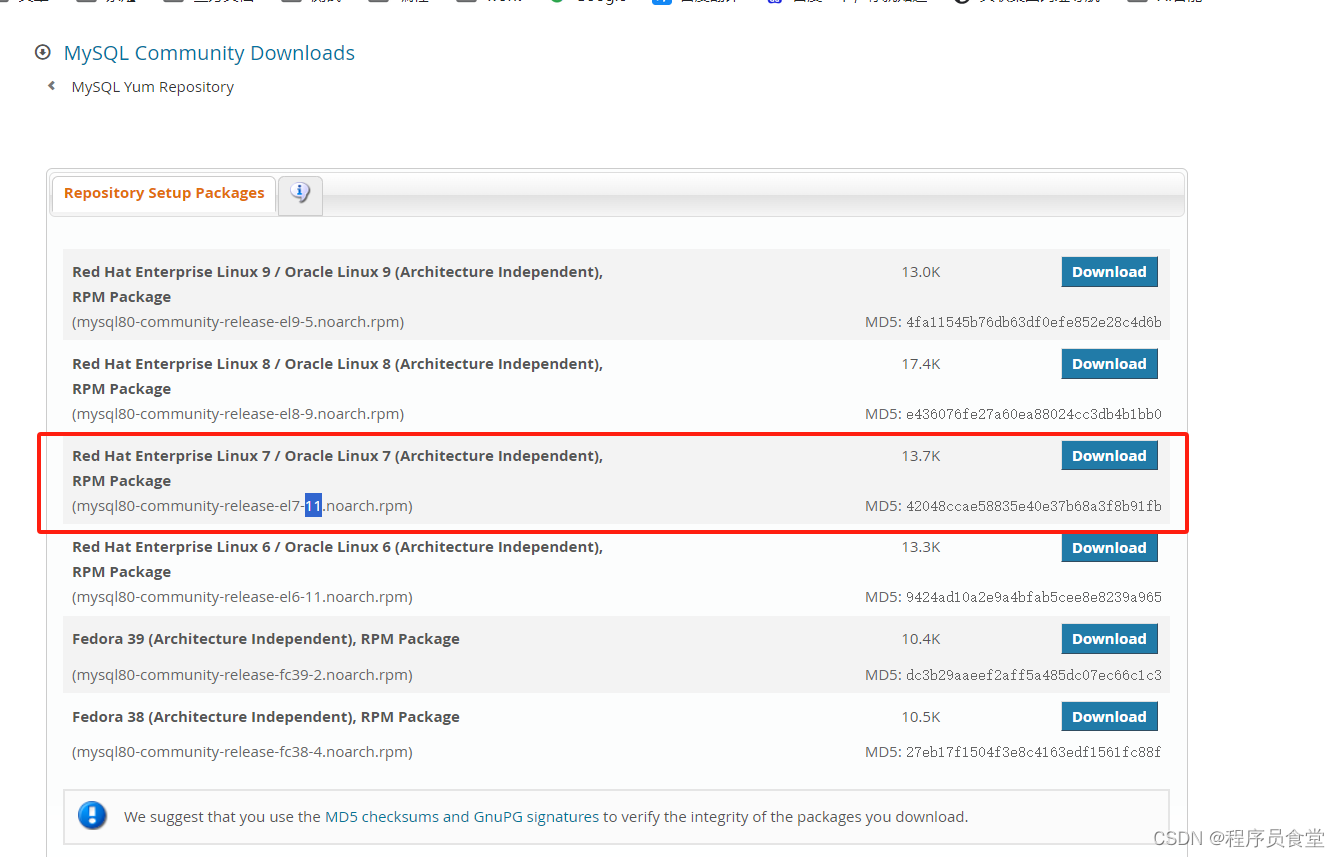Download the Red Hat Enterprise Linux 8 RPM package
Image resolution: width=1340 pixels, height=857 pixels.
(x=1109, y=363)
